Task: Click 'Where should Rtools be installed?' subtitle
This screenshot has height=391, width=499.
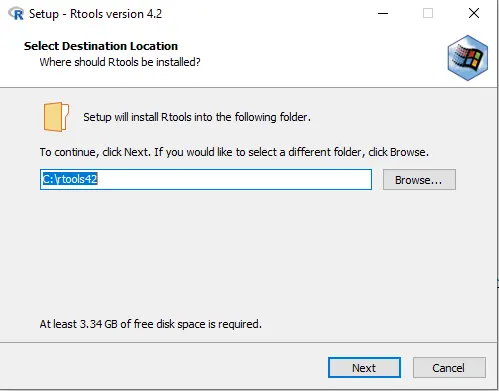Action: (x=120, y=62)
